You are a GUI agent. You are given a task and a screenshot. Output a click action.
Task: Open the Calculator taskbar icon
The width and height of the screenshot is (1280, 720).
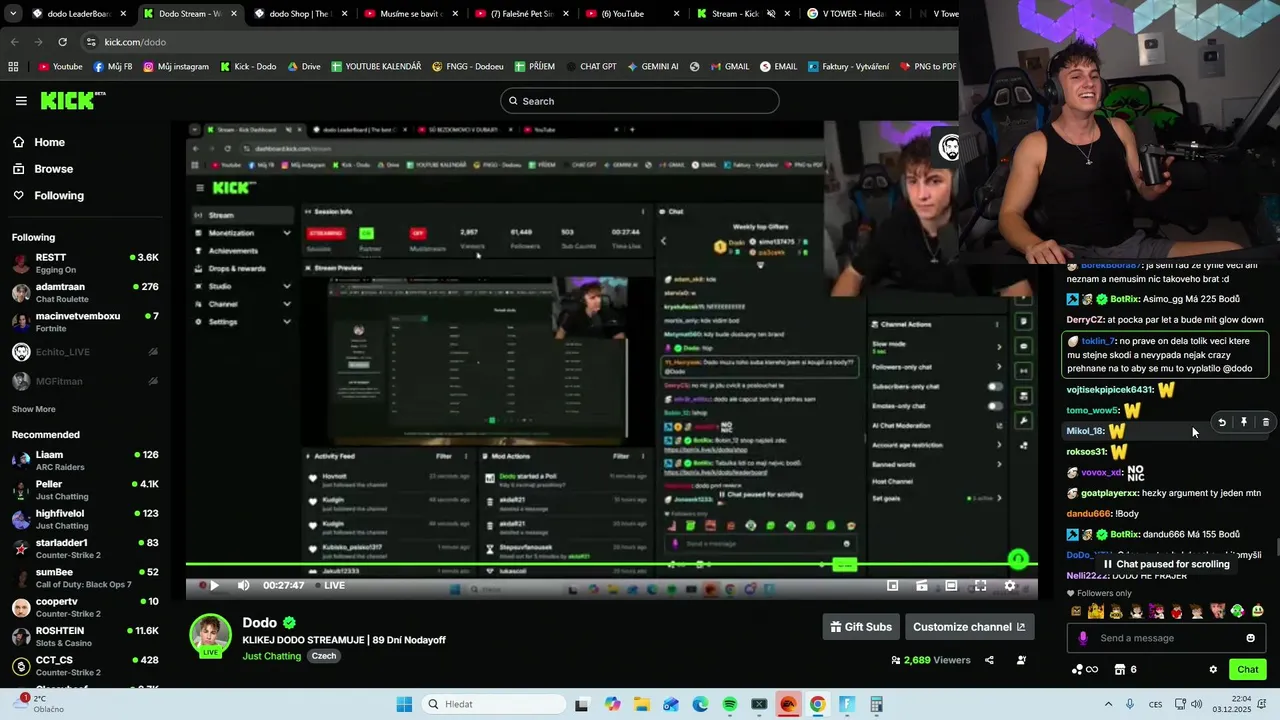[877, 704]
